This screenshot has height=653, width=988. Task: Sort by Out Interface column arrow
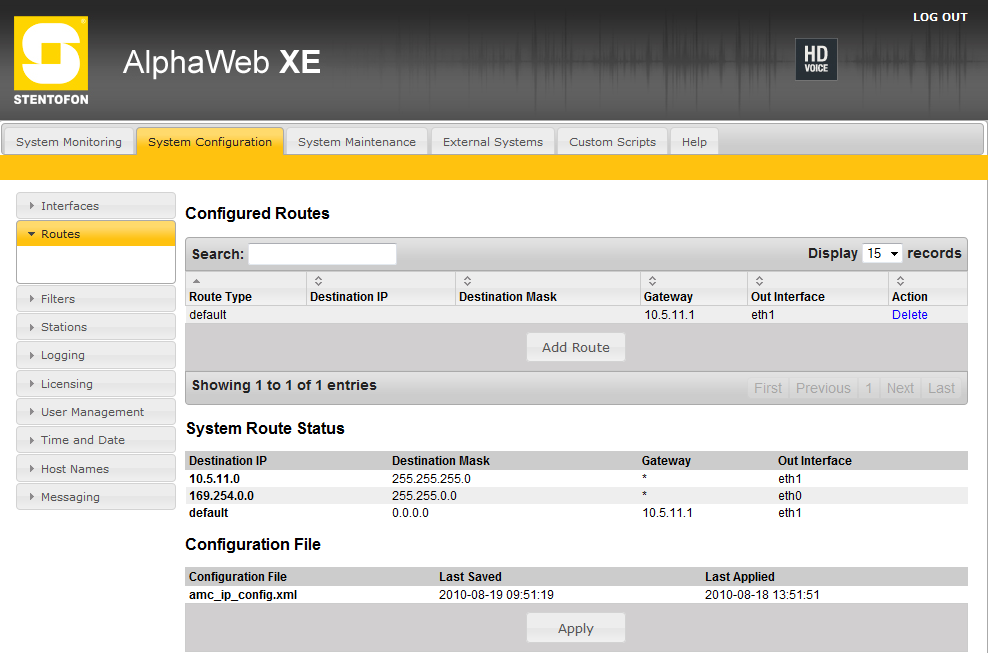tap(759, 281)
